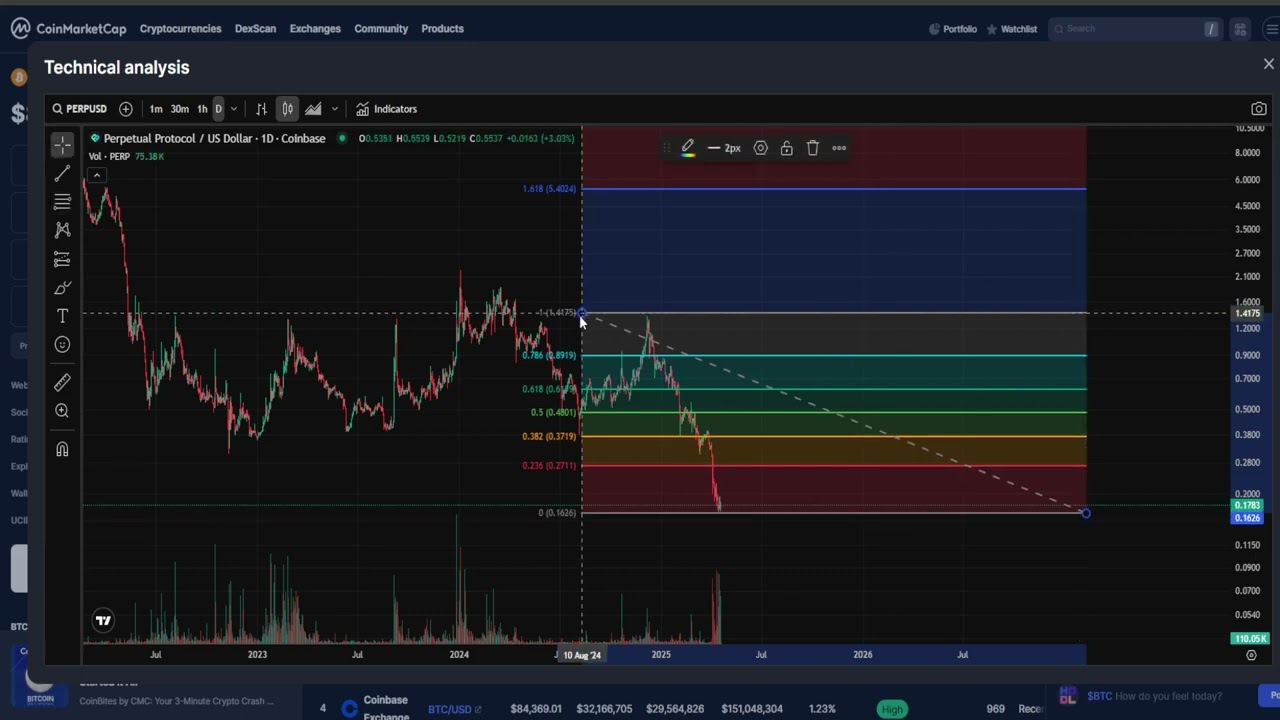Open the Community menu

pos(381,29)
